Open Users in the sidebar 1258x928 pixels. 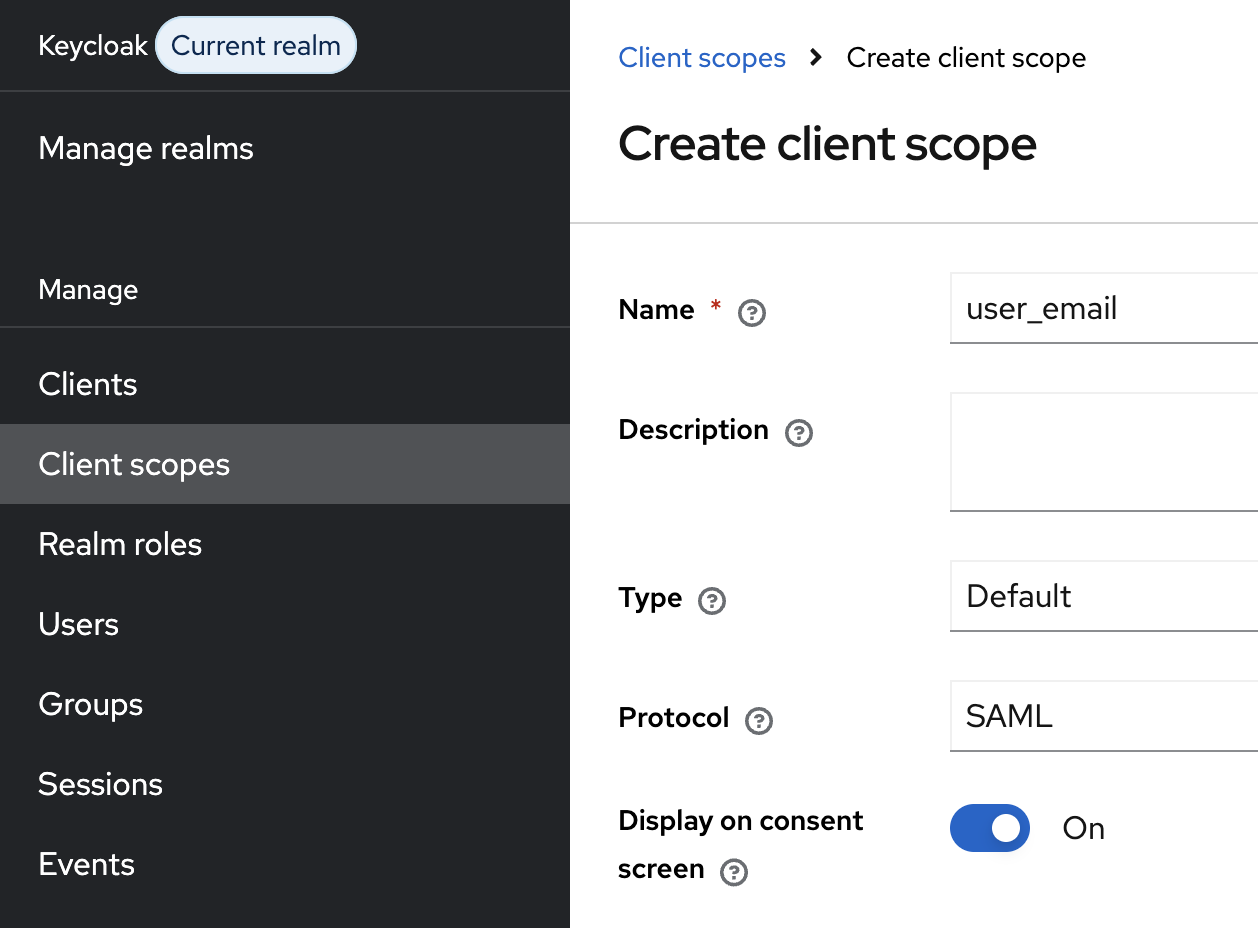click(x=285, y=624)
